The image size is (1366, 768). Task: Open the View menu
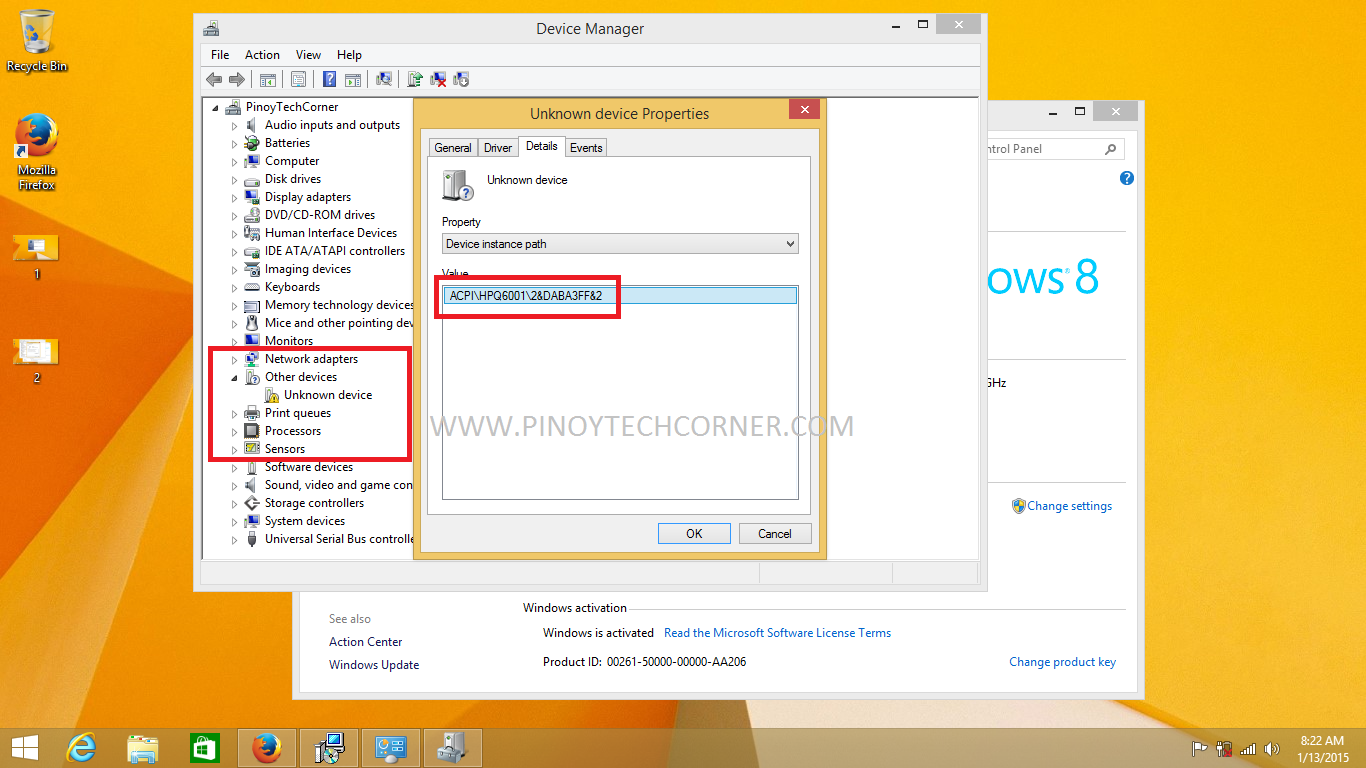(x=308, y=55)
